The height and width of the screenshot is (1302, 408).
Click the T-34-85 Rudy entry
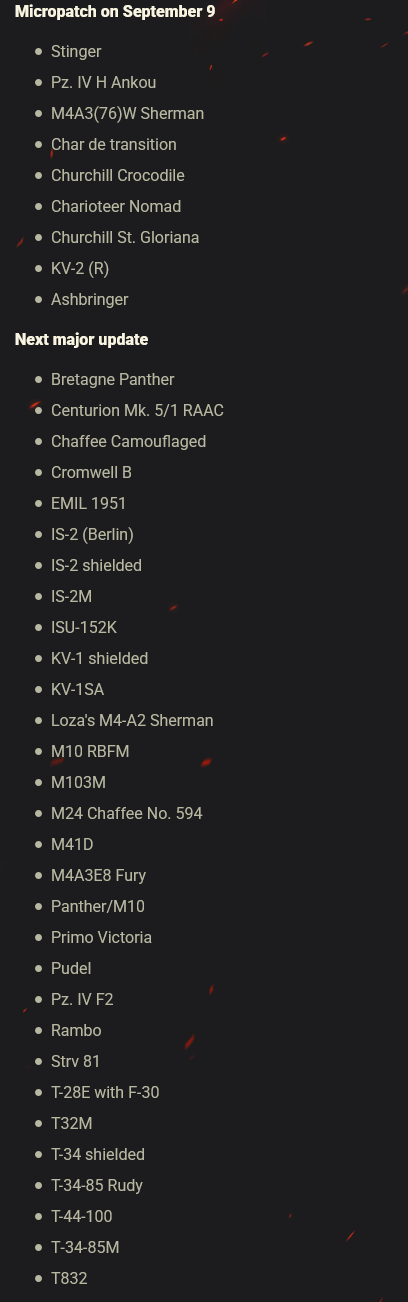[x=97, y=1185]
